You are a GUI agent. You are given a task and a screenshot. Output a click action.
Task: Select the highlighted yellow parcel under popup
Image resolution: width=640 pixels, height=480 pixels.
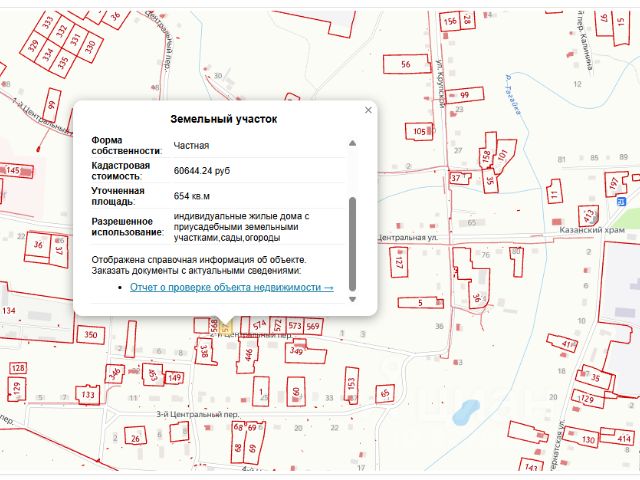pyautogui.click(x=225, y=327)
